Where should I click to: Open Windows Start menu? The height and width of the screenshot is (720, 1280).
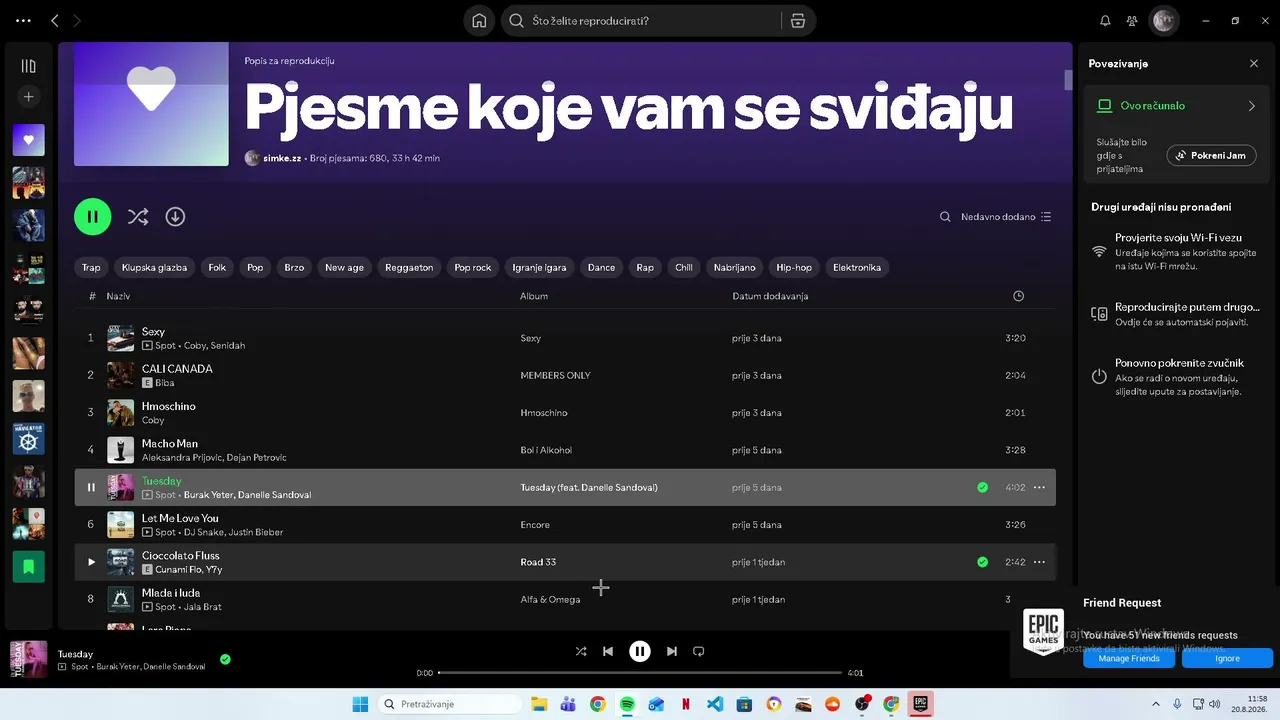360,704
